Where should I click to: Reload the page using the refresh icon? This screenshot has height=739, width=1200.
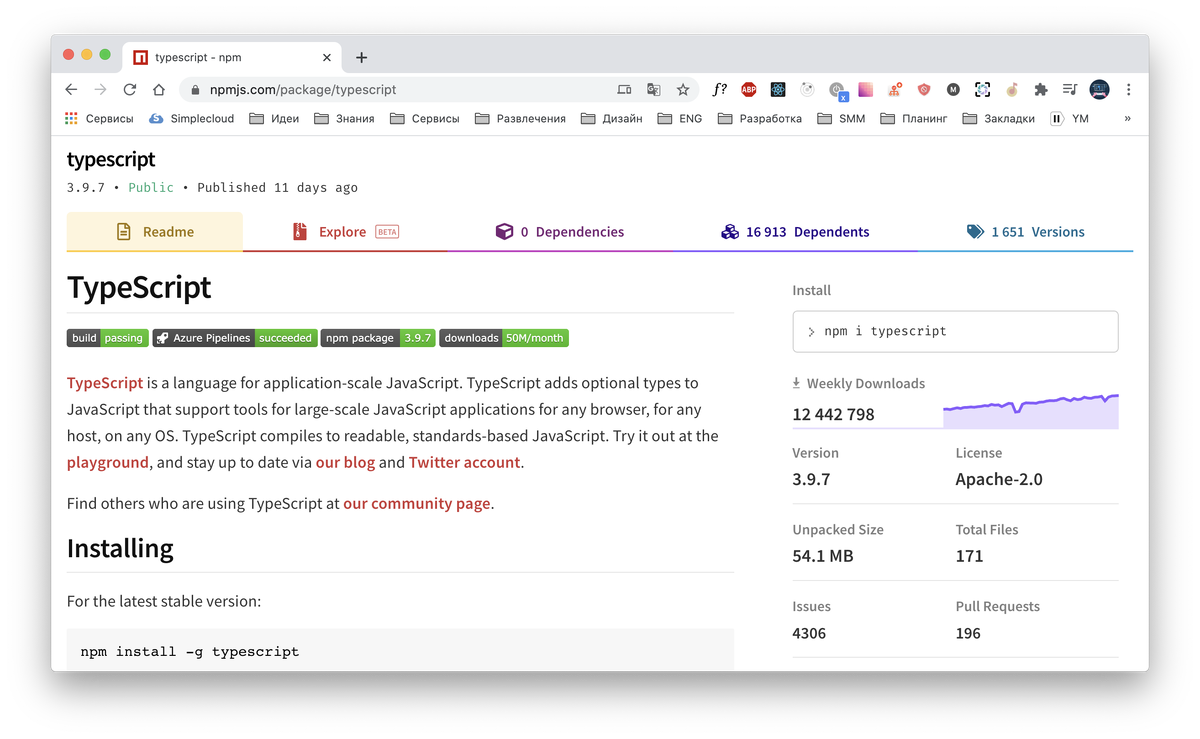pyautogui.click(x=130, y=89)
